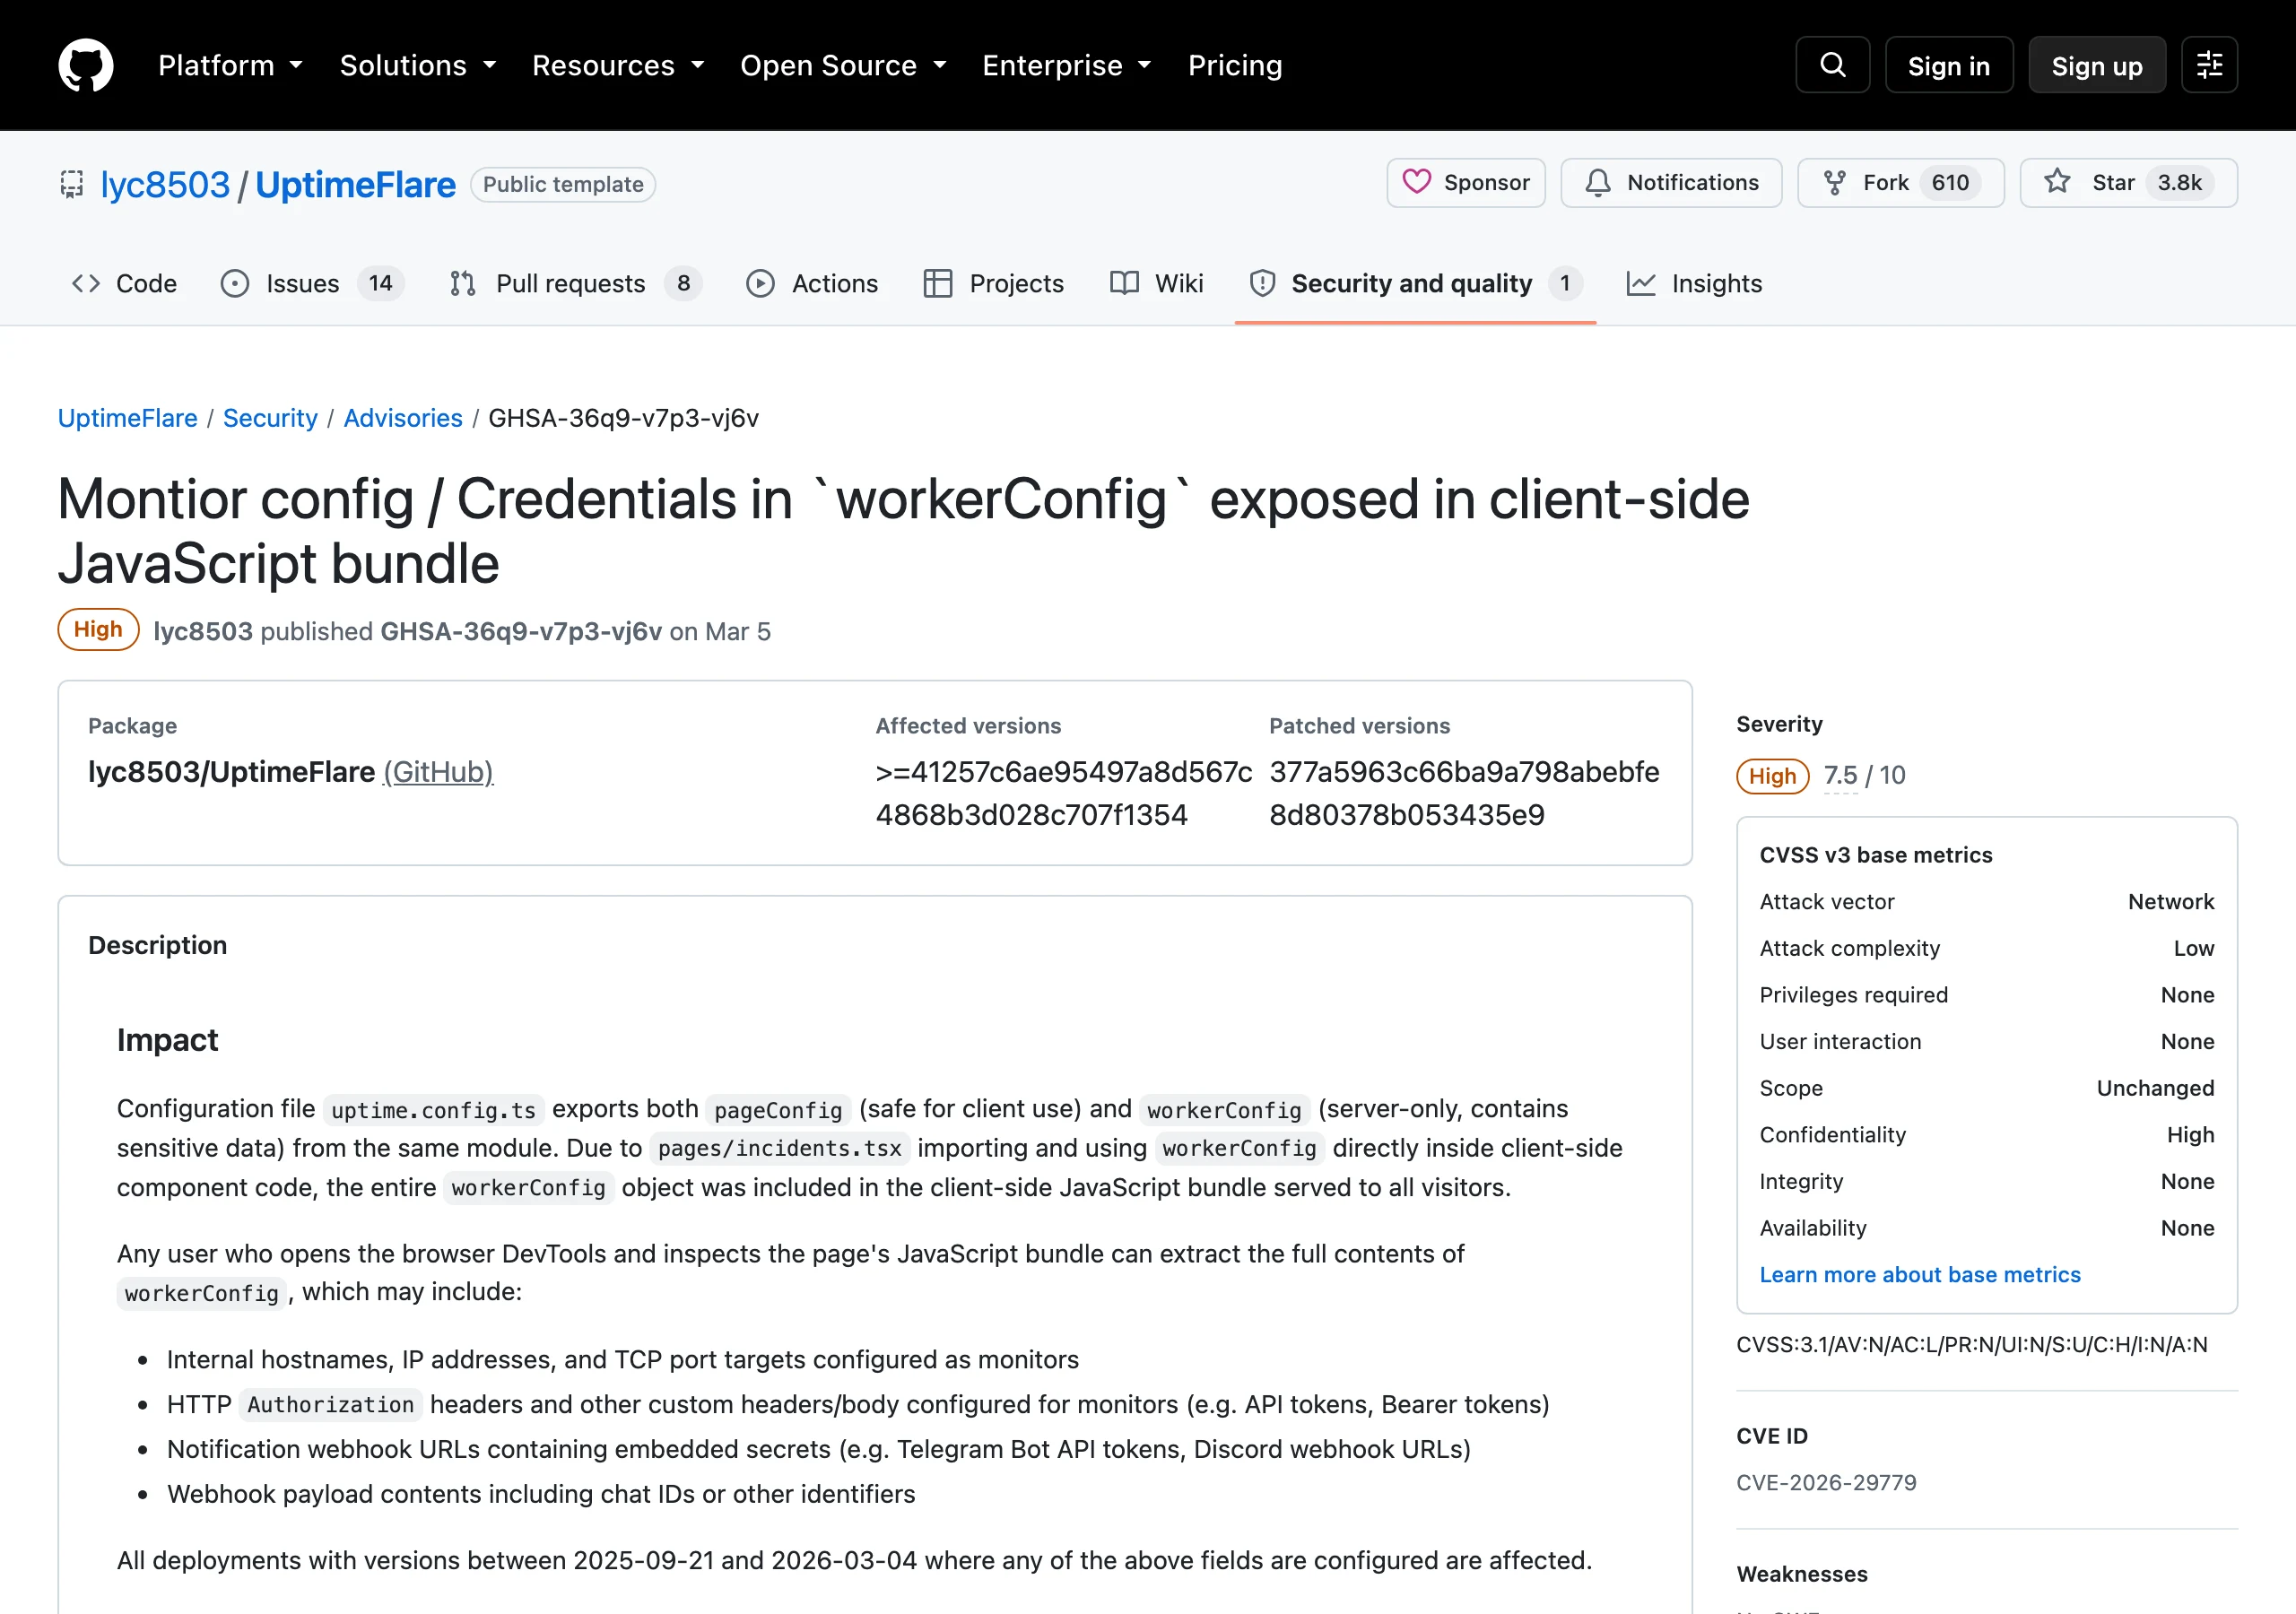Click the Security breadcrumb link

[x=270, y=418]
